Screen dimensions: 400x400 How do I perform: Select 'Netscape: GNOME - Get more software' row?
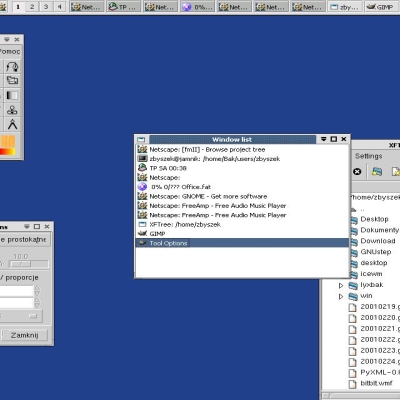click(x=242, y=196)
